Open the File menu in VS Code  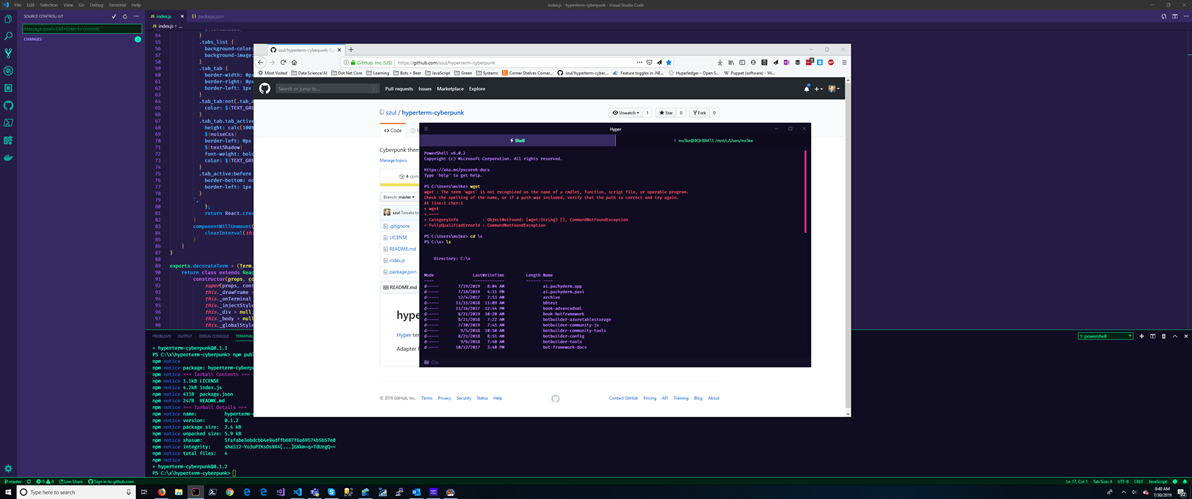pyautogui.click(x=18, y=5)
